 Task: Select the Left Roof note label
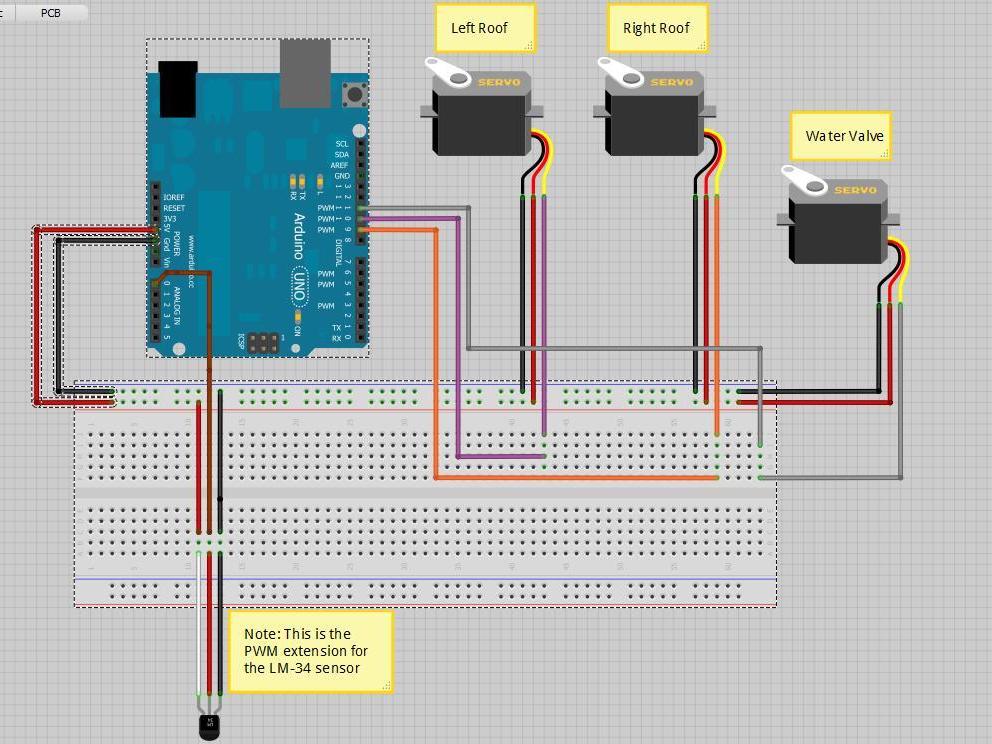[485, 28]
